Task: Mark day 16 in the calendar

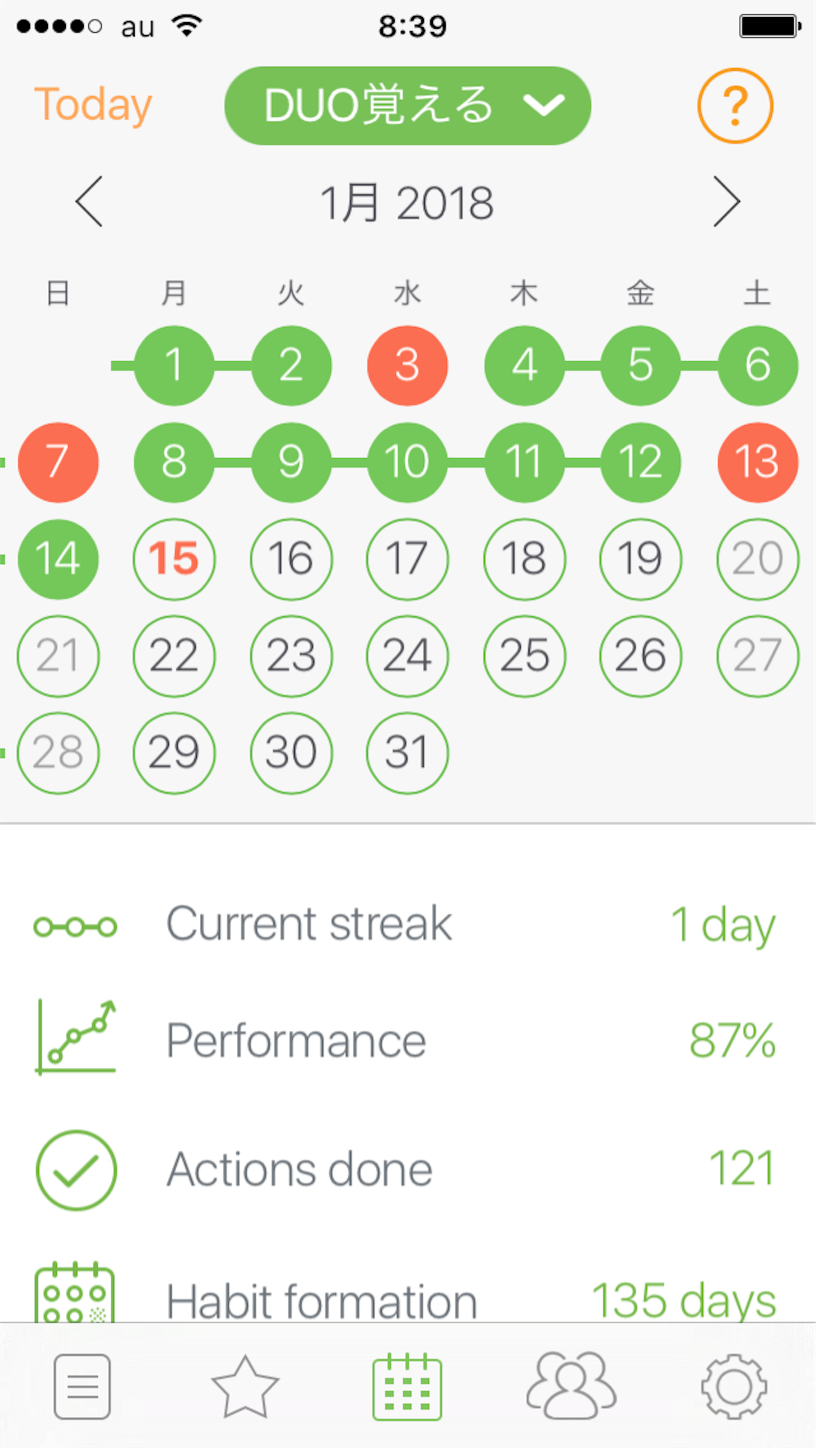Action: [291, 559]
